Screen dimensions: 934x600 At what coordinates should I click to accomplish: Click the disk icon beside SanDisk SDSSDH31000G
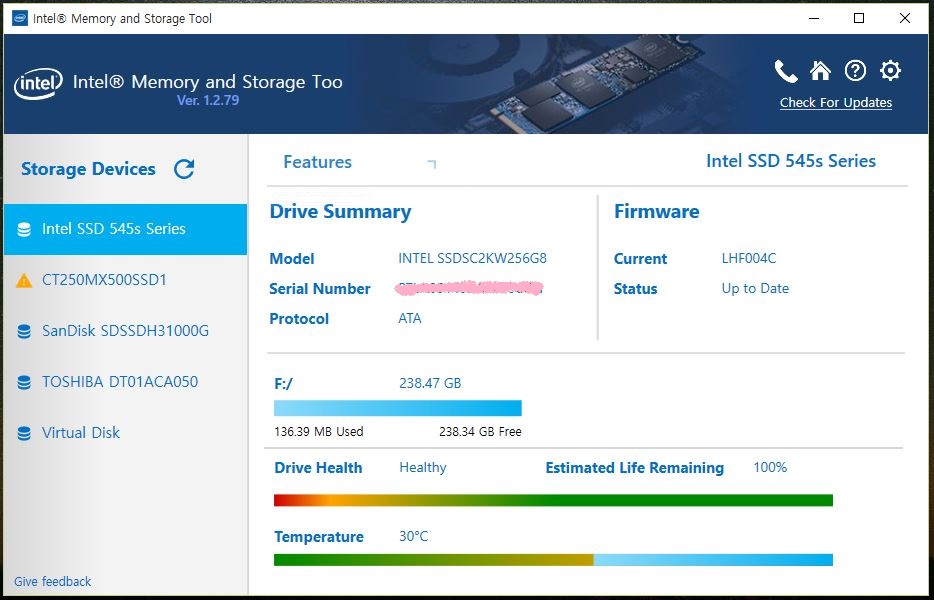click(x=24, y=331)
